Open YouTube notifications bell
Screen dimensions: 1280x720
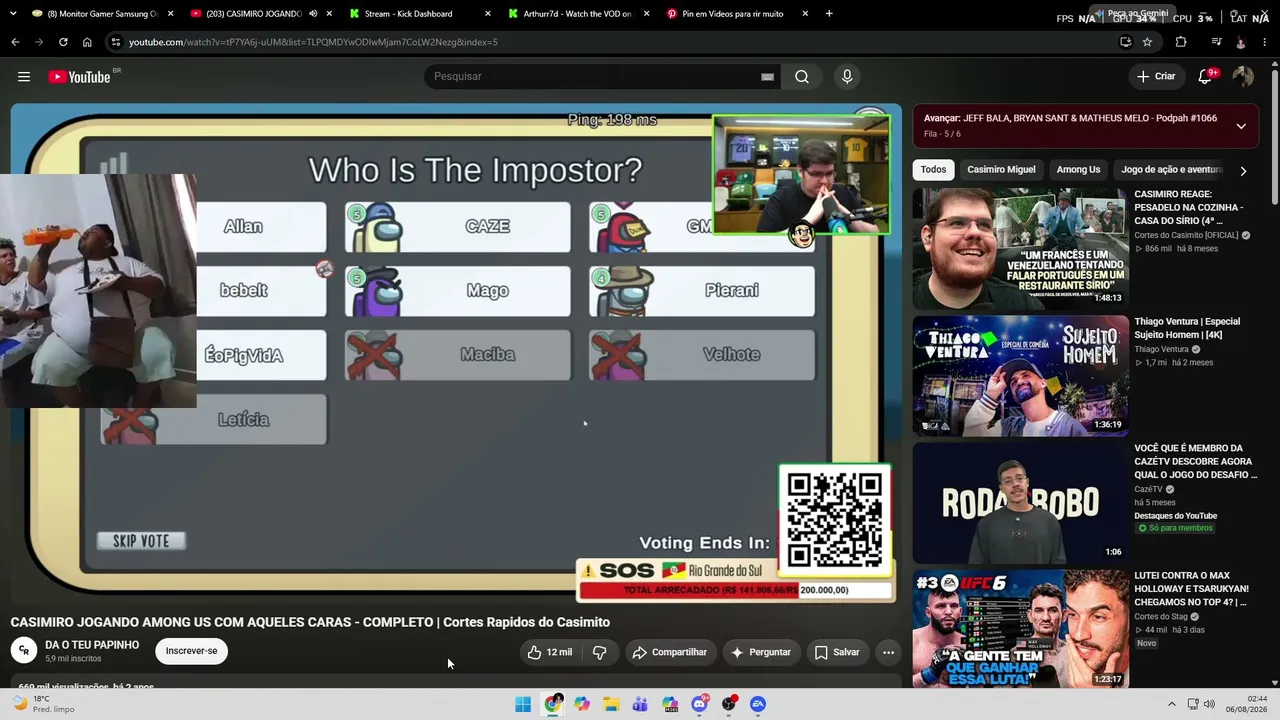coord(1206,77)
